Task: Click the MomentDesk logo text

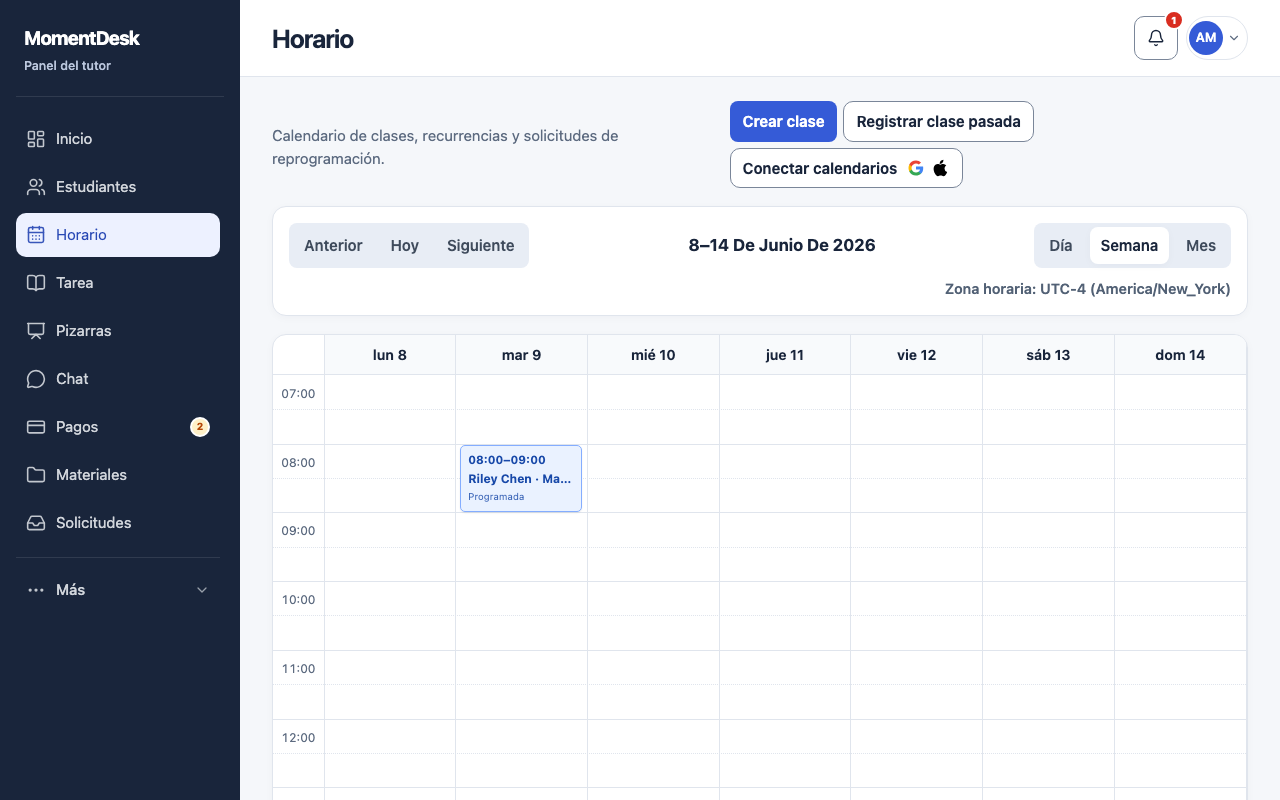Action: [82, 38]
